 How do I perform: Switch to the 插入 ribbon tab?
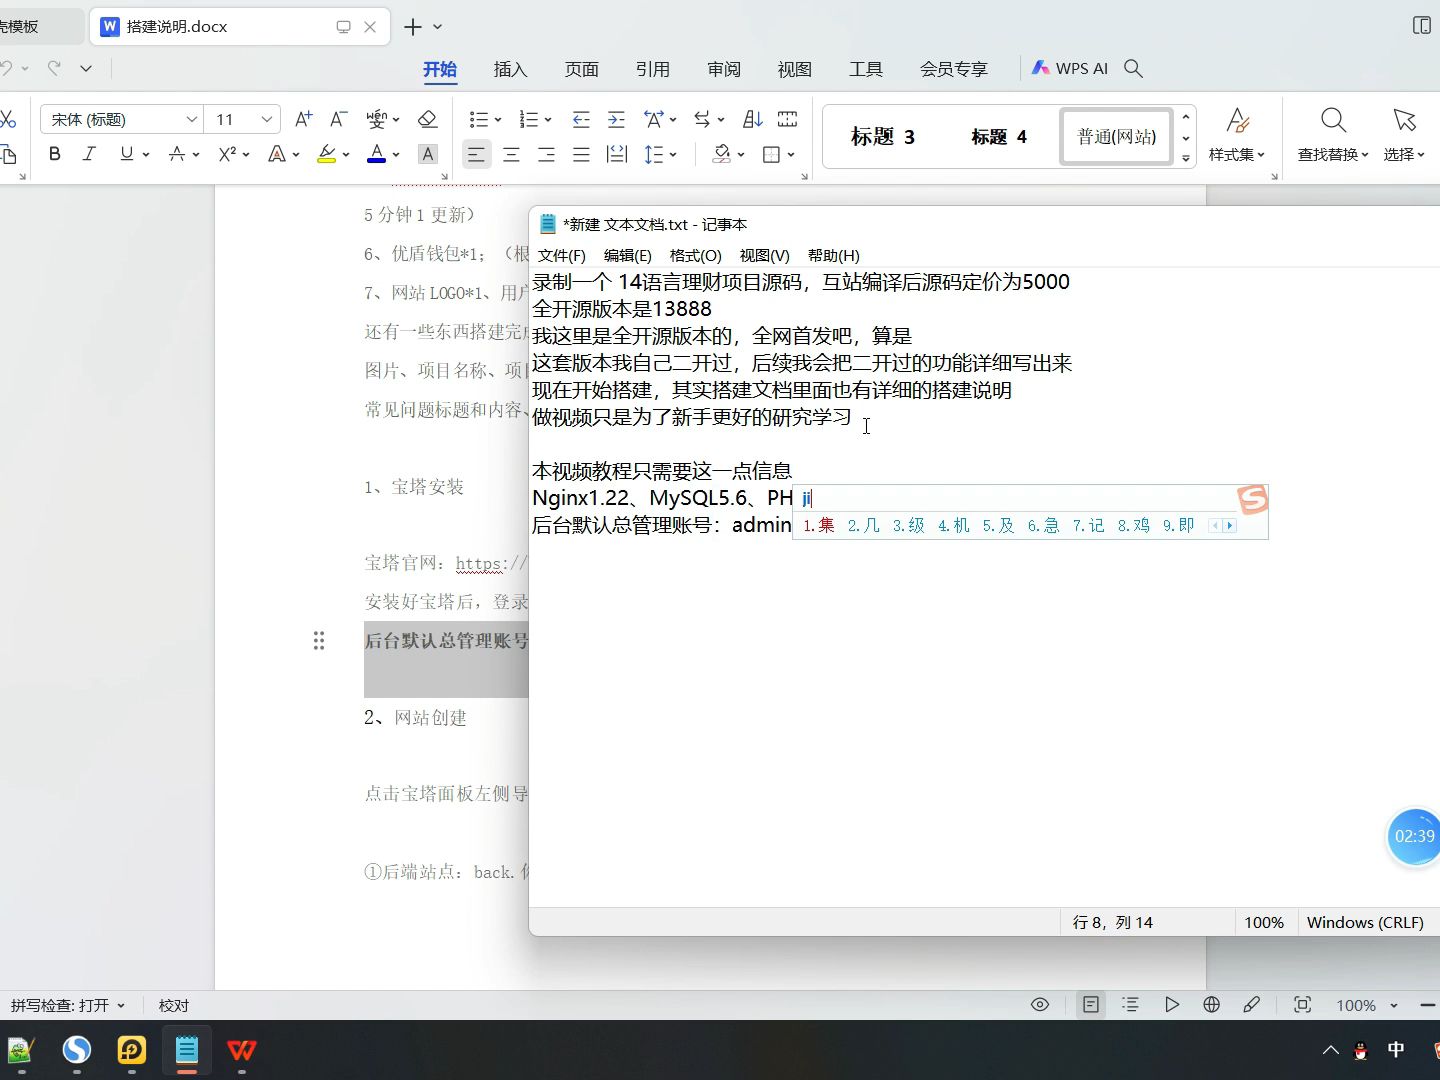click(x=510, y=69)
